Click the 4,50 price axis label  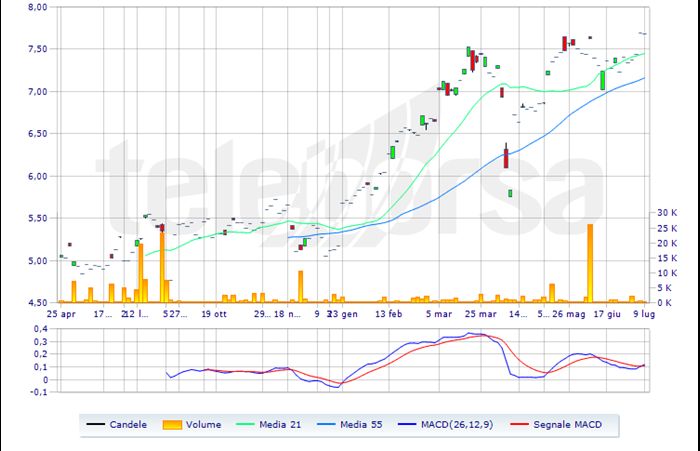pyautogui.click(x=38, y=303)
